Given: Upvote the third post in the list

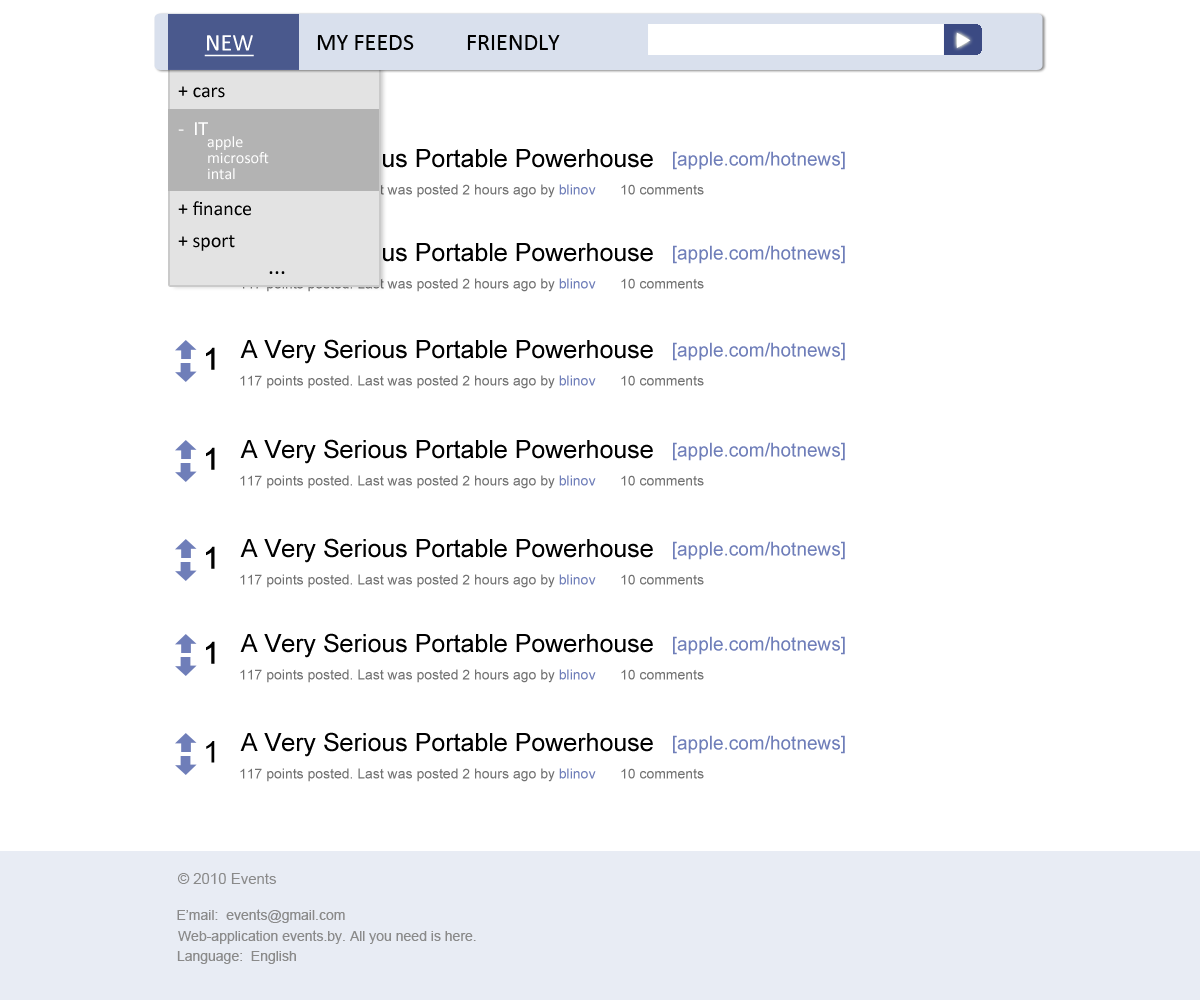Looking at the screenshot, I should coord(186,350).
